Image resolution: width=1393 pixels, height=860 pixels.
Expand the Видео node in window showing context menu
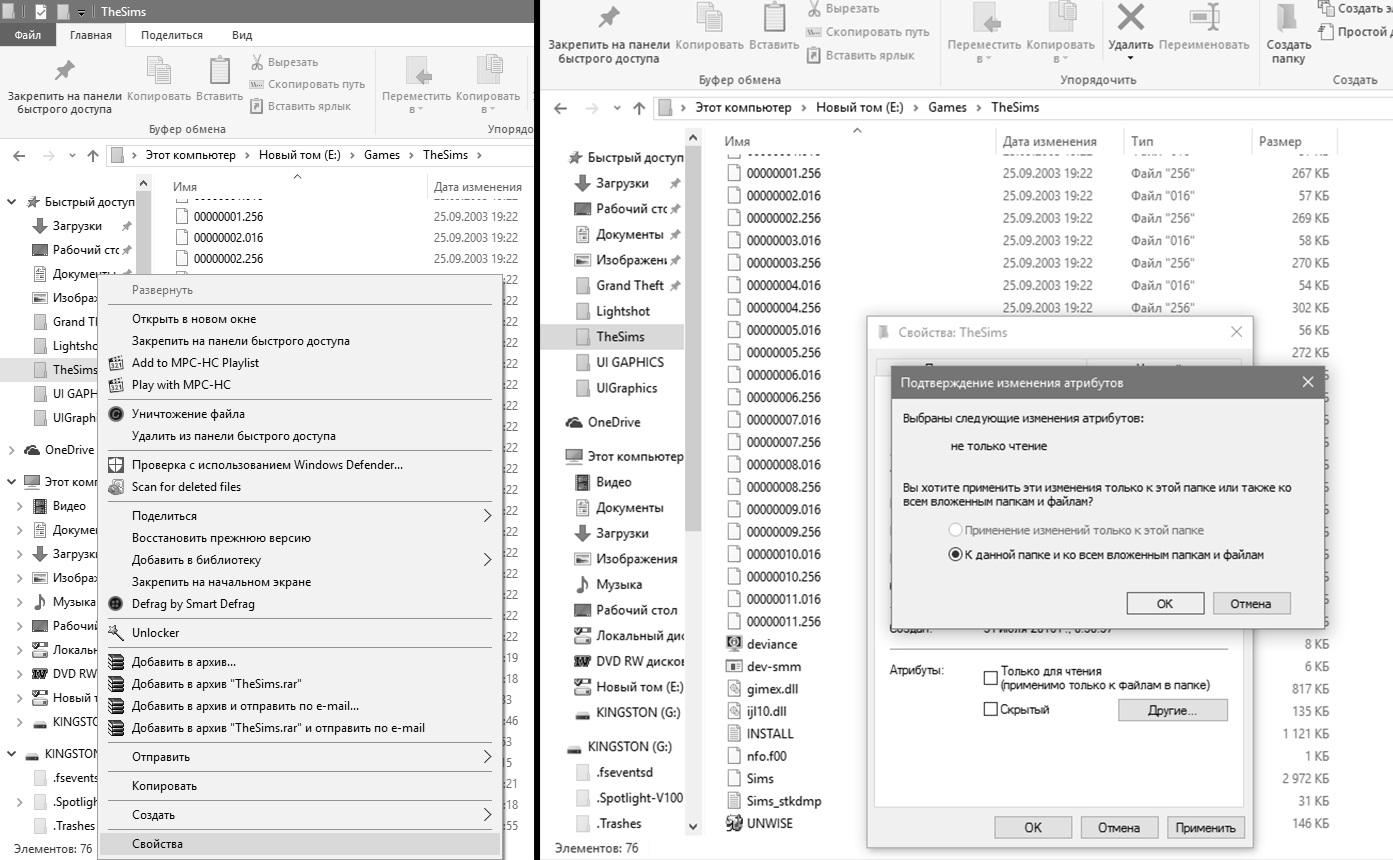(20, 506)
